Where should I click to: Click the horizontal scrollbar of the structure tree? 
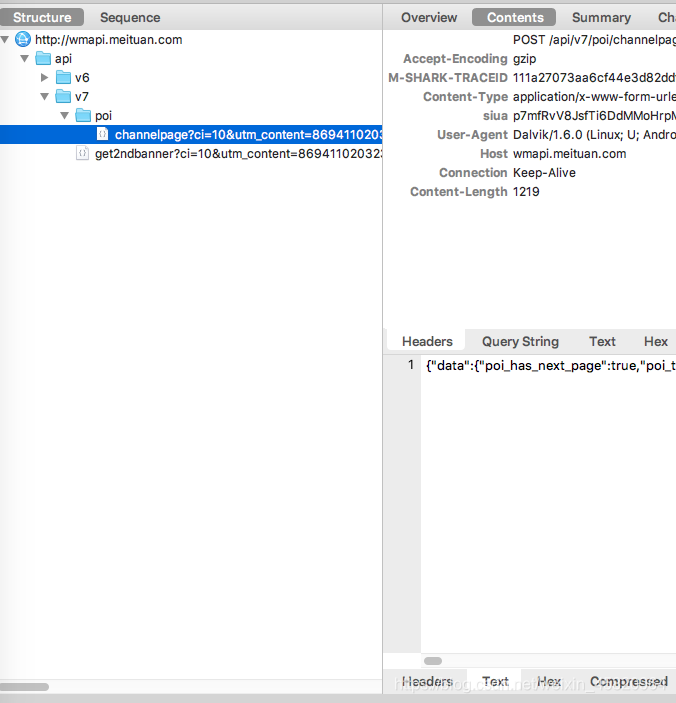(x=24, y=686)
